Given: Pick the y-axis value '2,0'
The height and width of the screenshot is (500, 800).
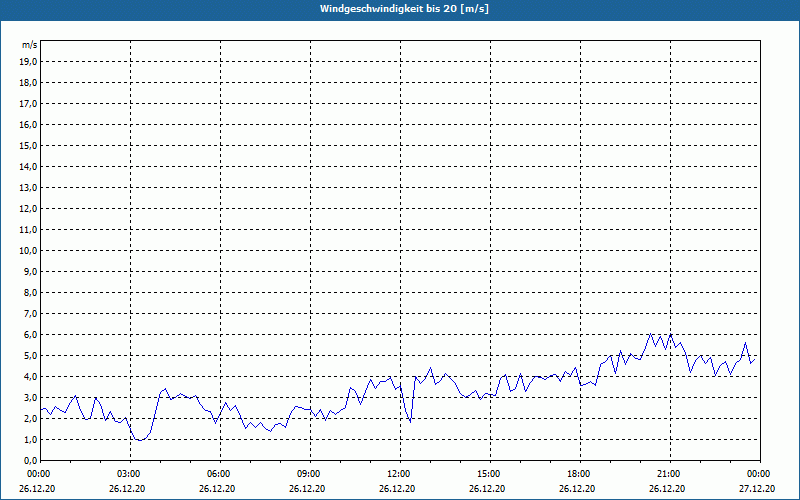Looking at the screenshot, I should (x=30, y=418).
